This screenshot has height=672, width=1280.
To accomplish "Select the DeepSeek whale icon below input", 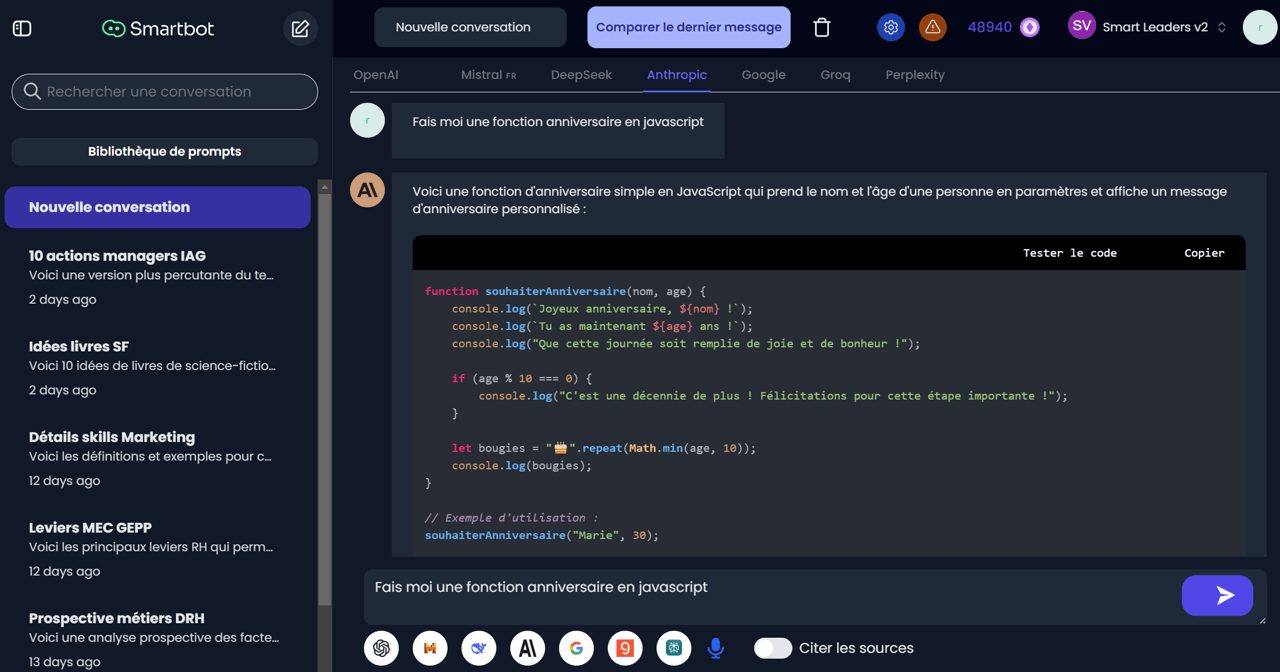I will click(x=479, y=648).
